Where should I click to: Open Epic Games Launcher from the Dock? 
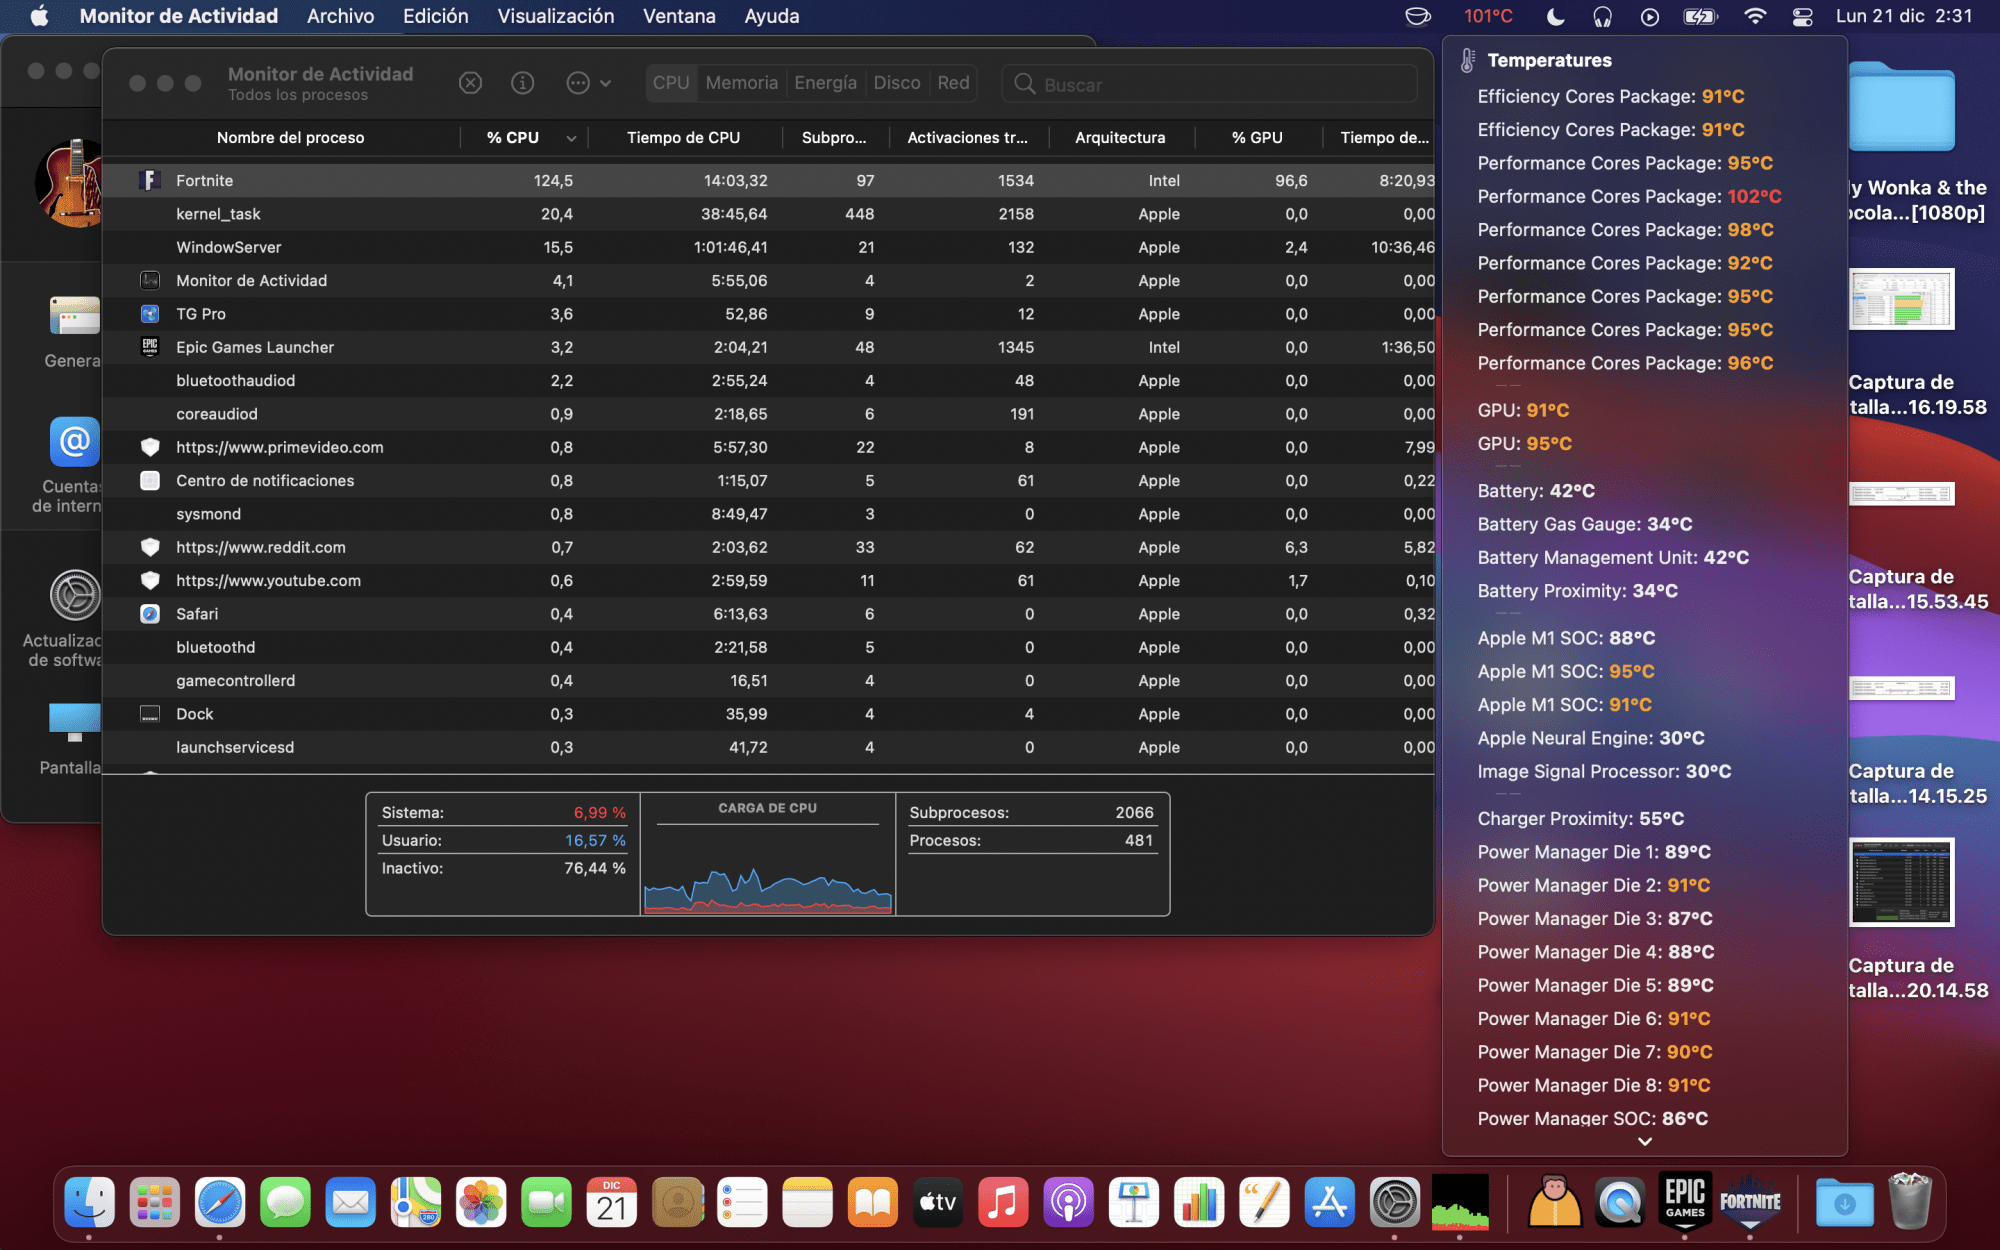click(1685, 1202)
